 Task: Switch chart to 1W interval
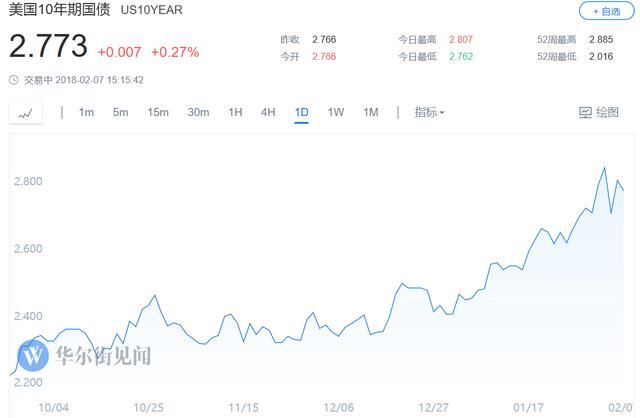click(336, 112)
